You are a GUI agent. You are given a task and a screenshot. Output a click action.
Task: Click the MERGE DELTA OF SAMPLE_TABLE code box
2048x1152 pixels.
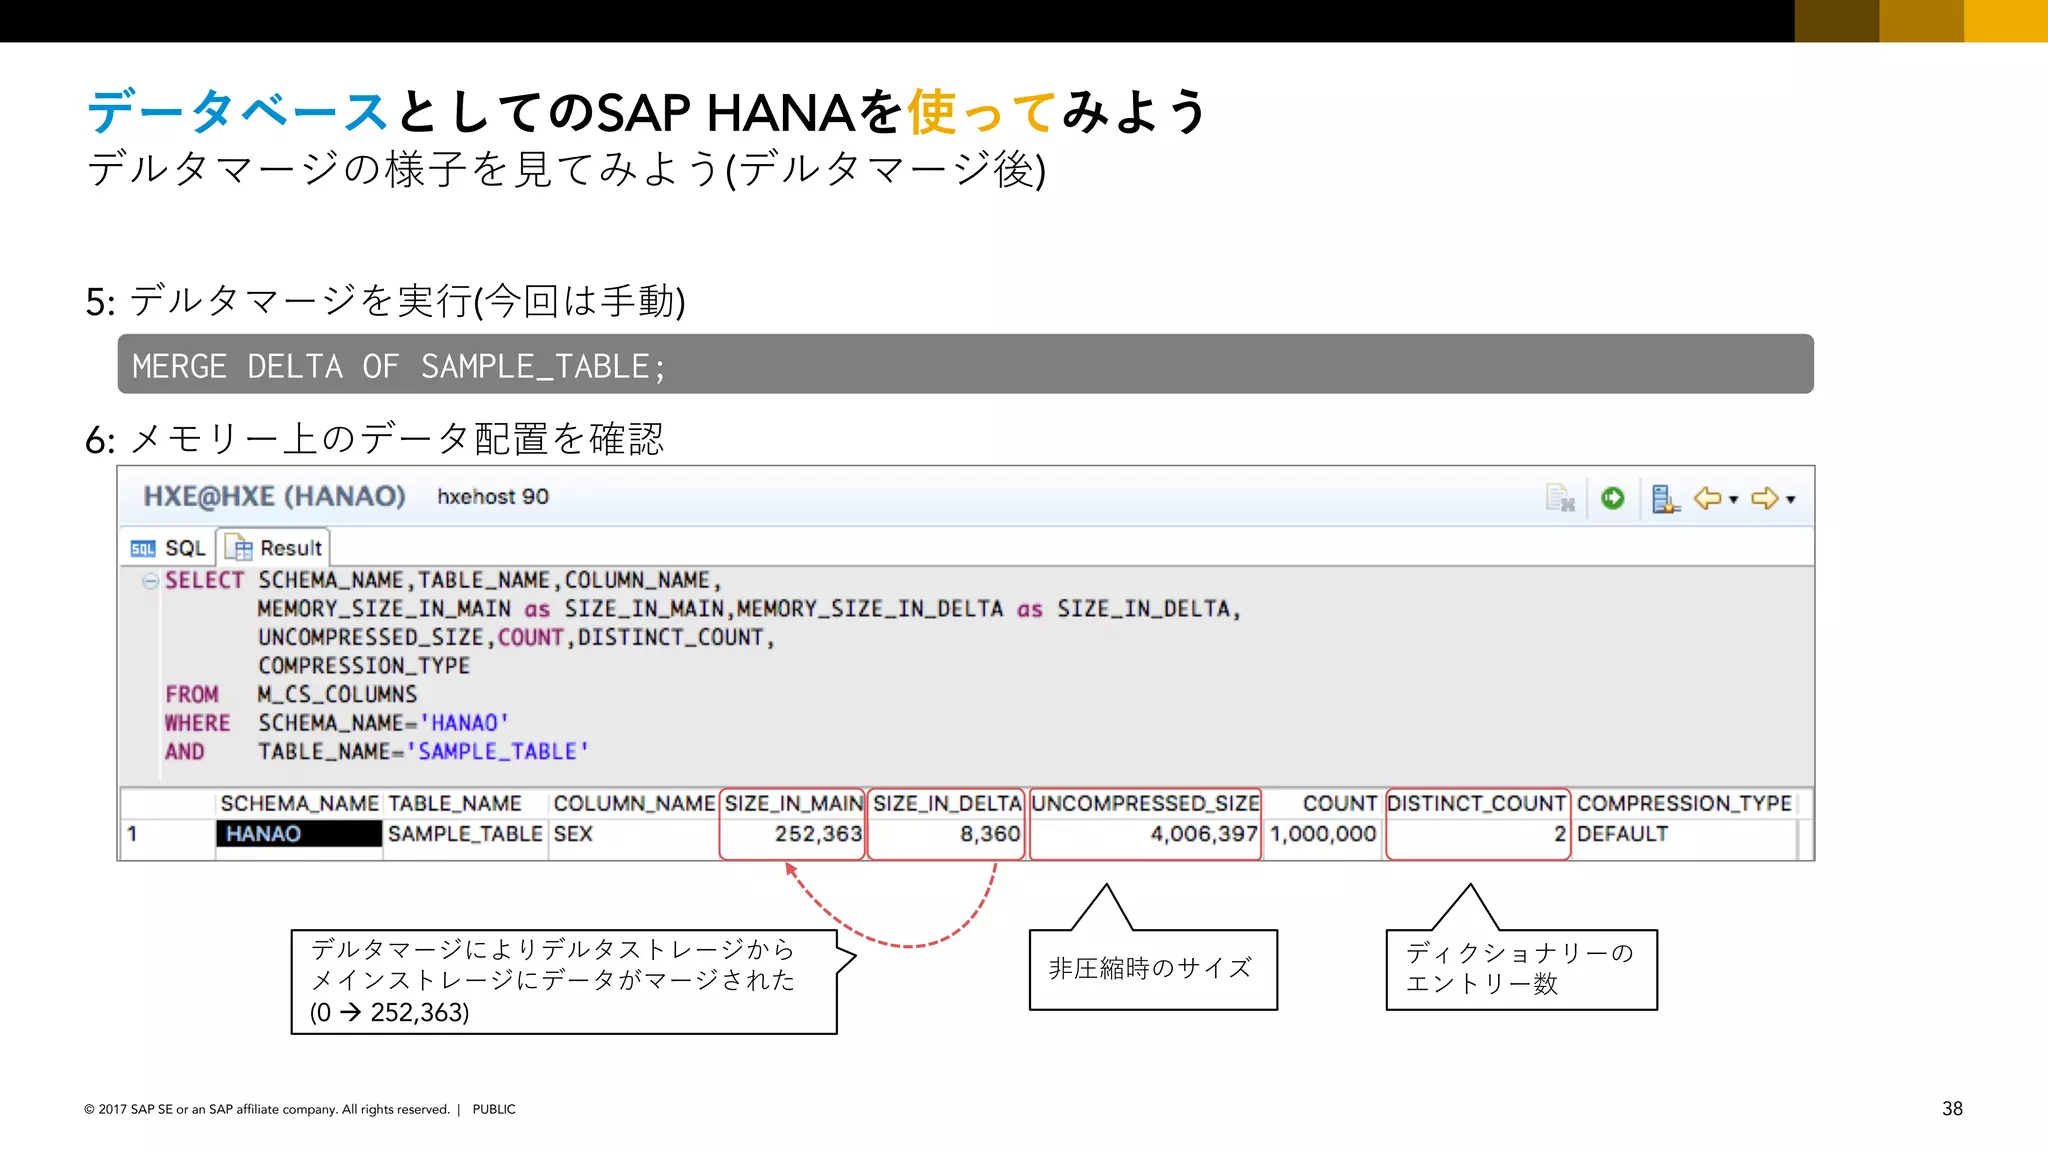tap(965, 364)
